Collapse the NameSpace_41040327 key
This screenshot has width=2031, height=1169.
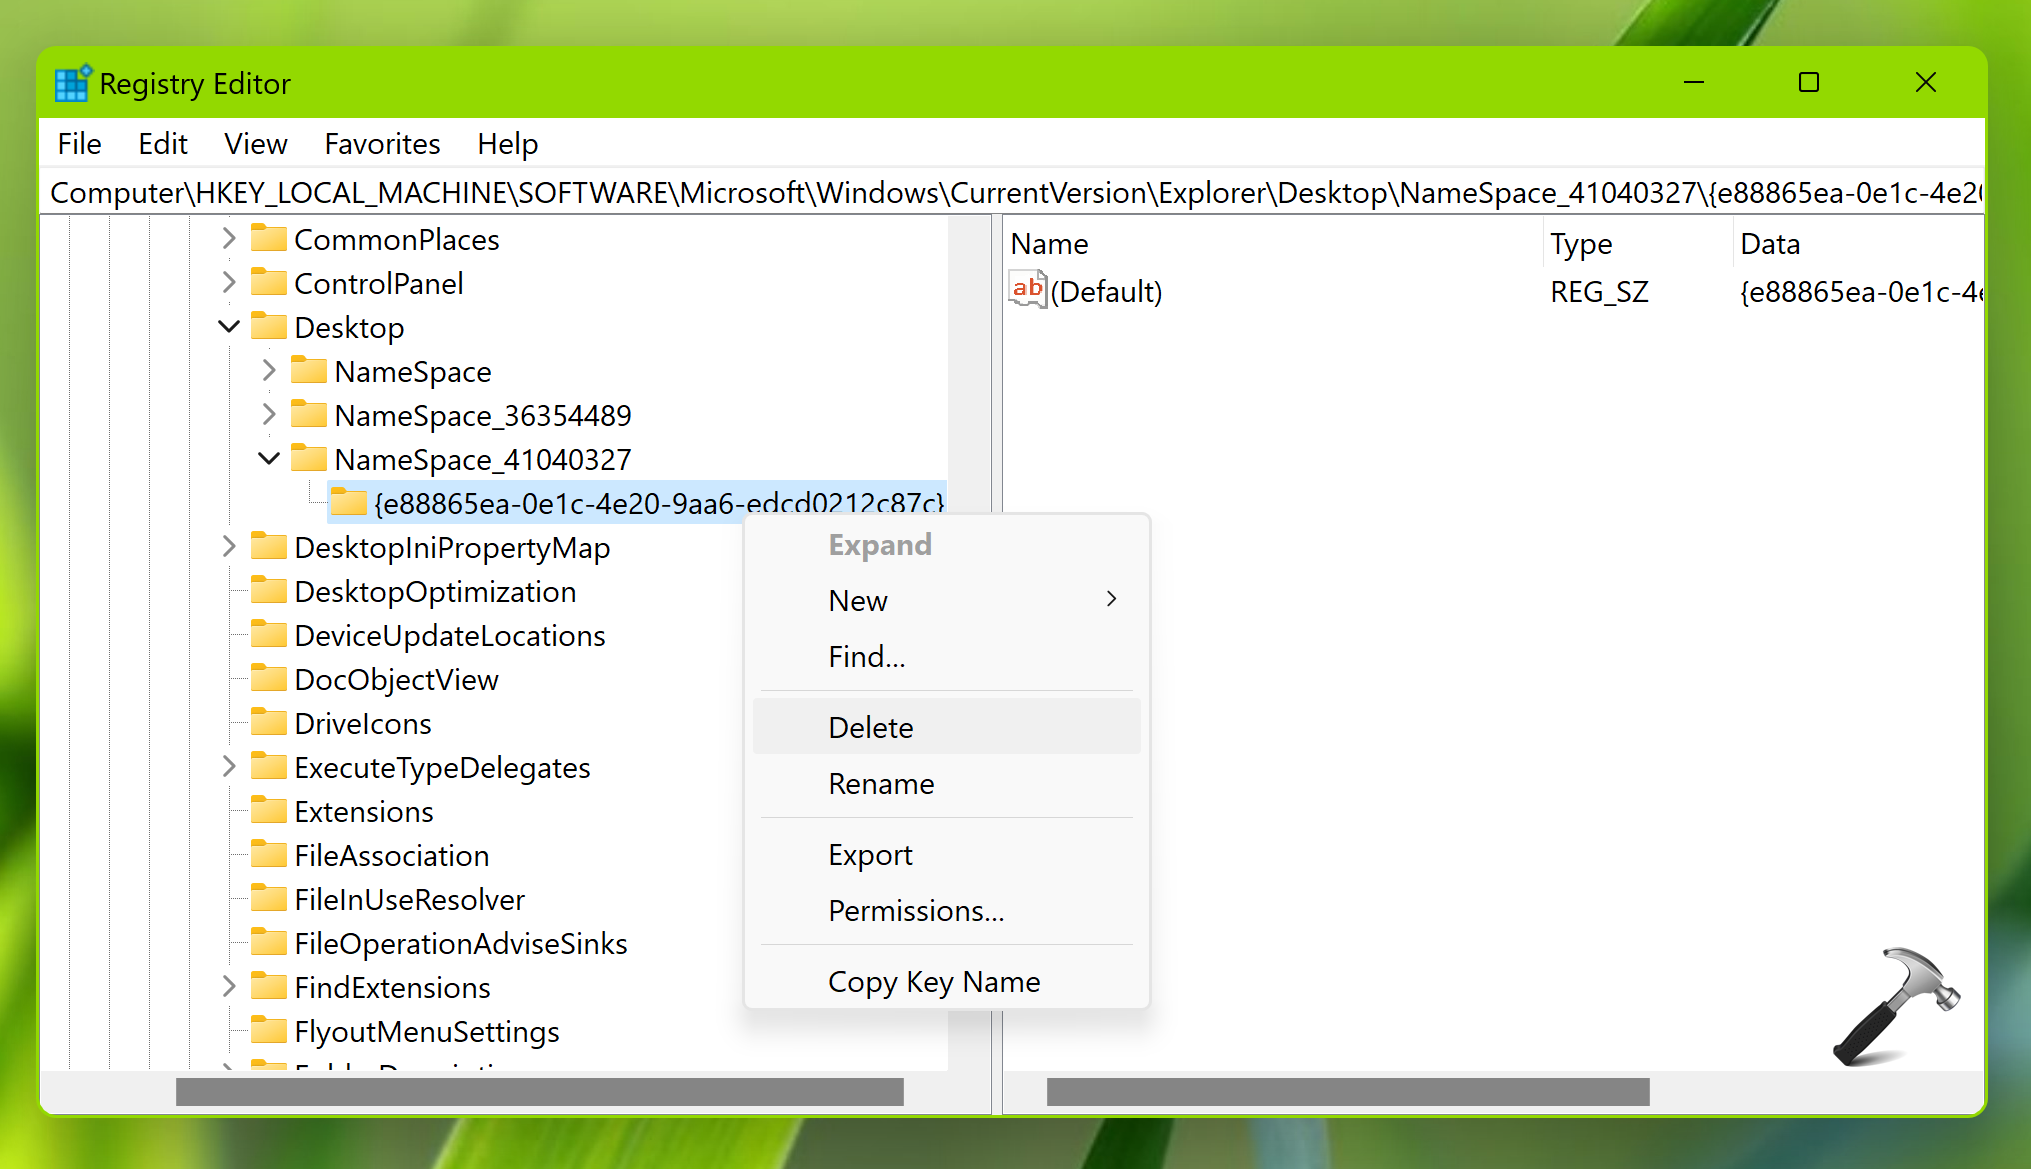[x=269, y=458]
